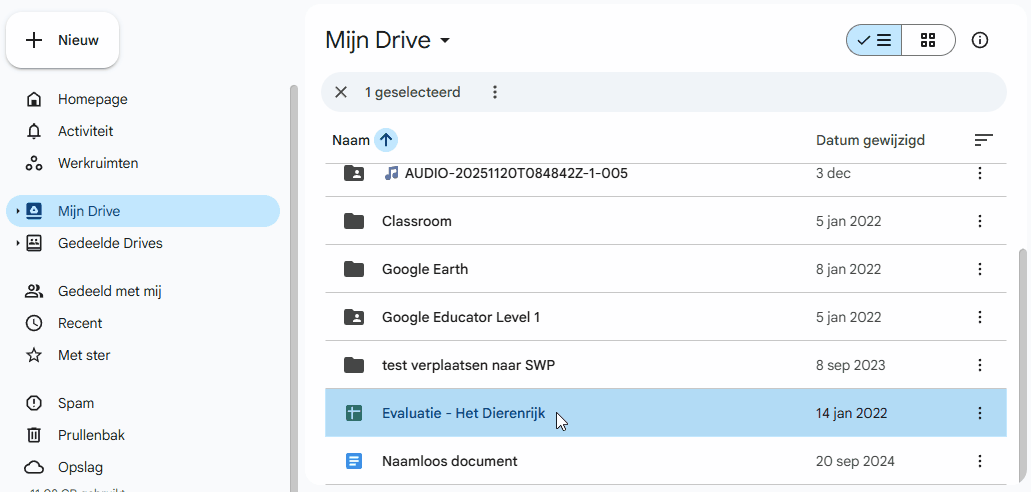Open the info details panel icon
This screenshot has height=492, width=1031.
coord(980,40)
